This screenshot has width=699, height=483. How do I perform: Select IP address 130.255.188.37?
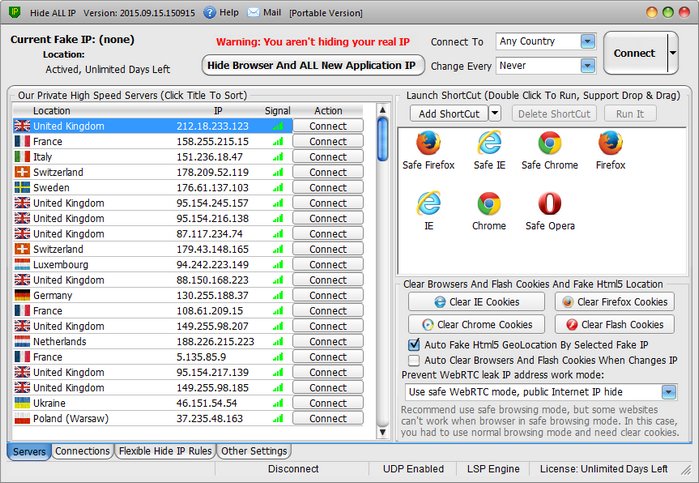click(212, 295)
